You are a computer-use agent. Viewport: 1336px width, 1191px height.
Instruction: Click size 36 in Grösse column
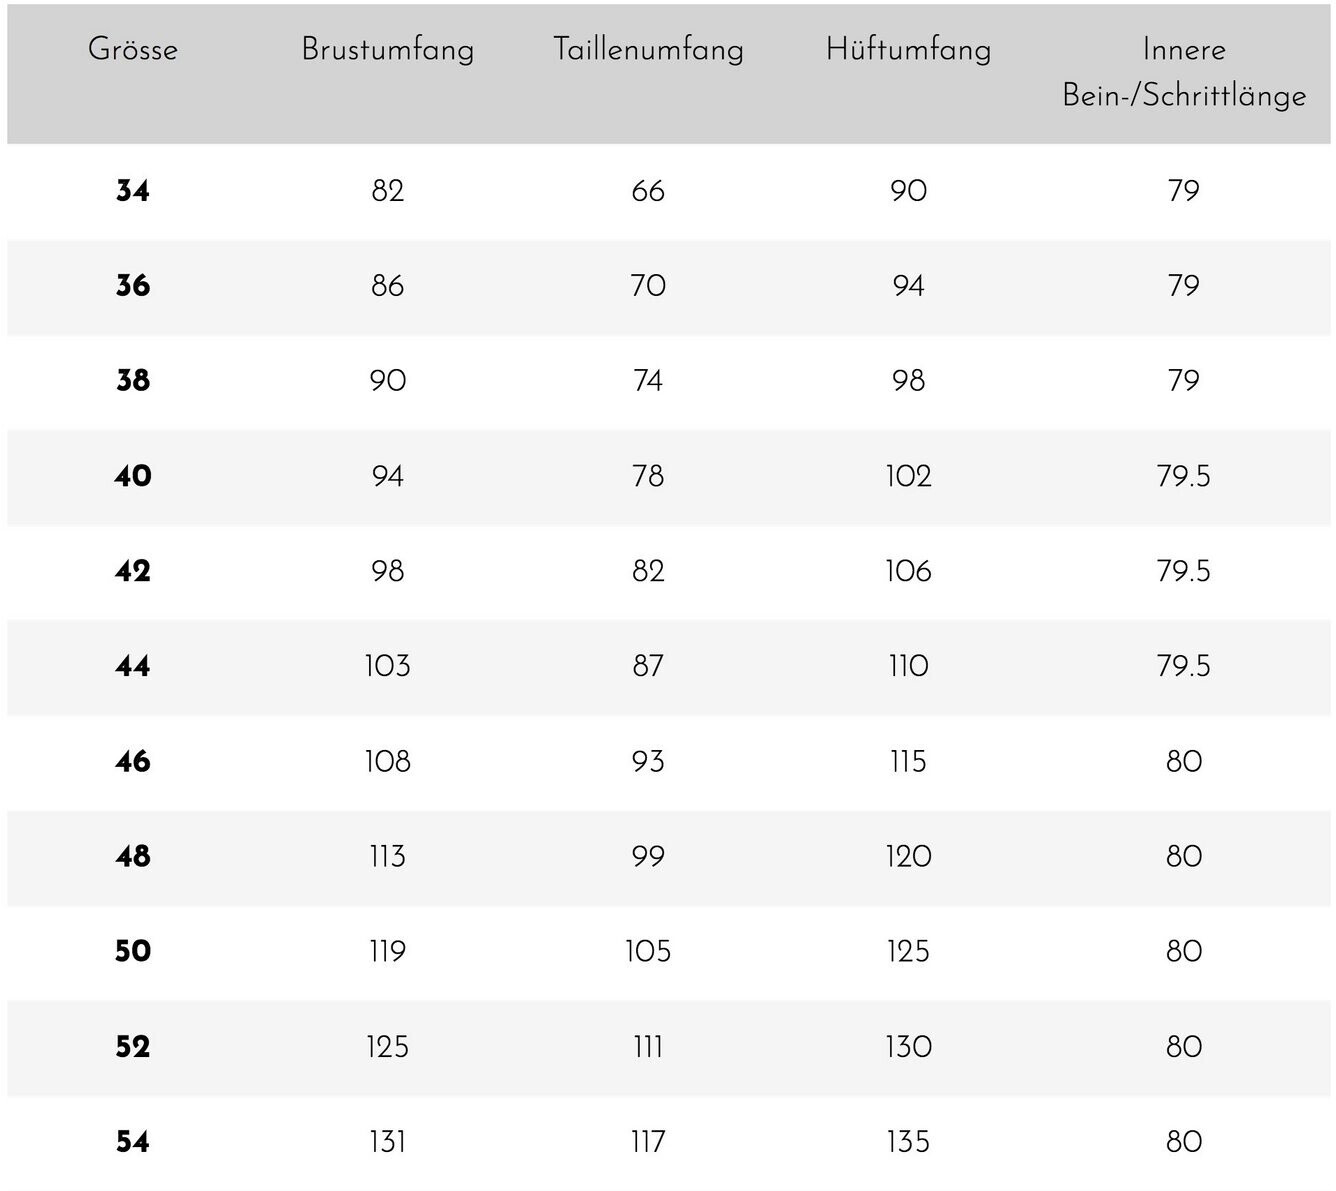pos(133,285)
